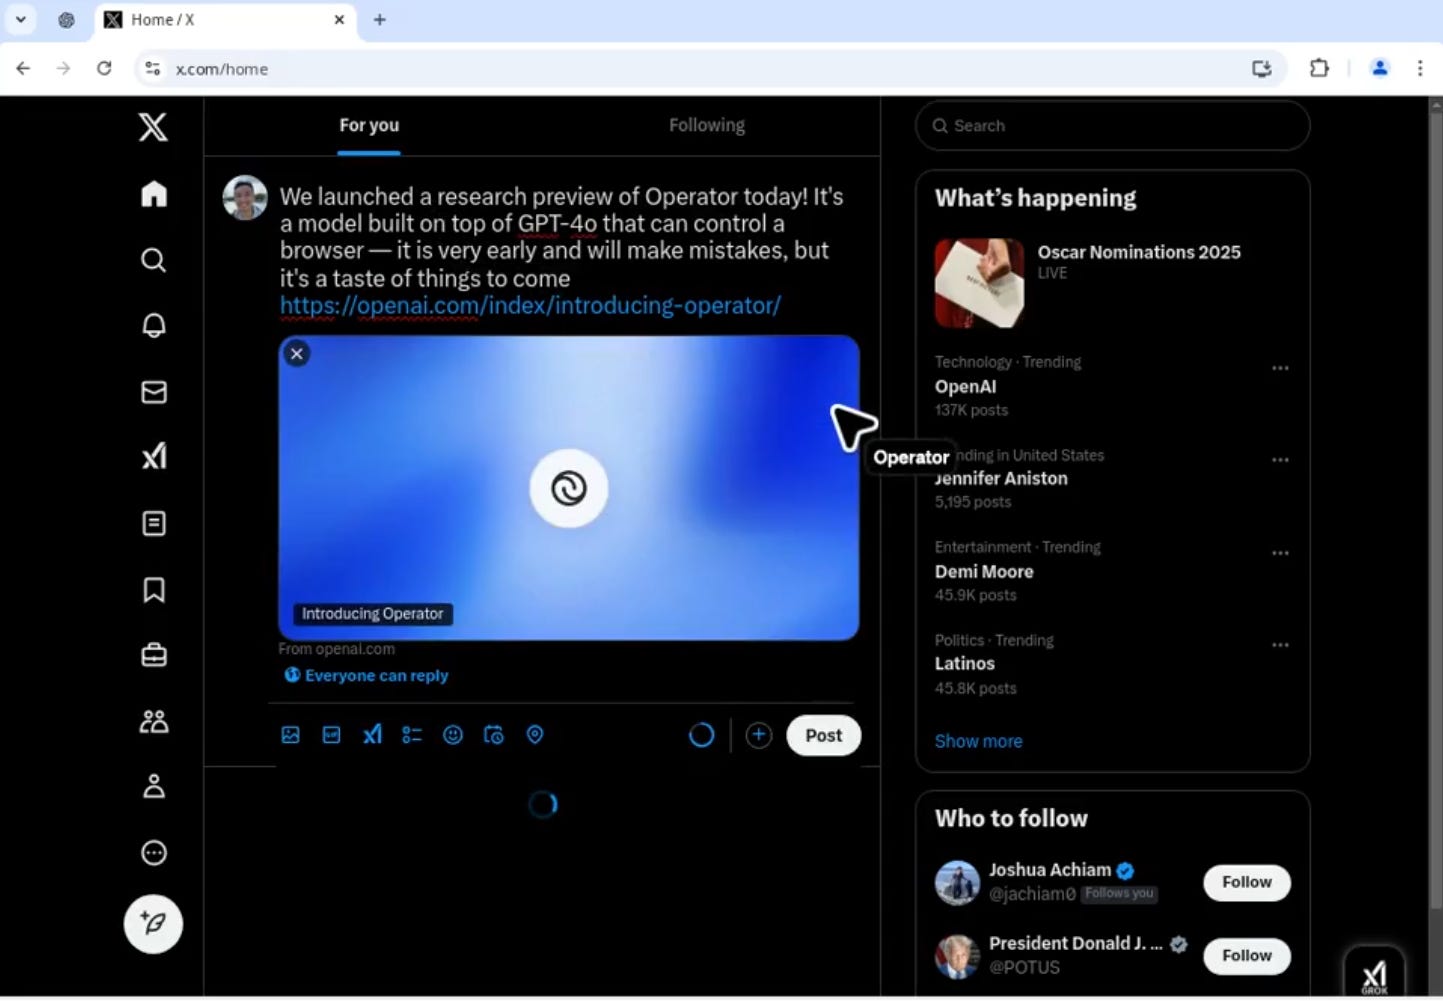View site information icon in address bar
This screenshot has width=1443, height=1001.
coord(152,68)
